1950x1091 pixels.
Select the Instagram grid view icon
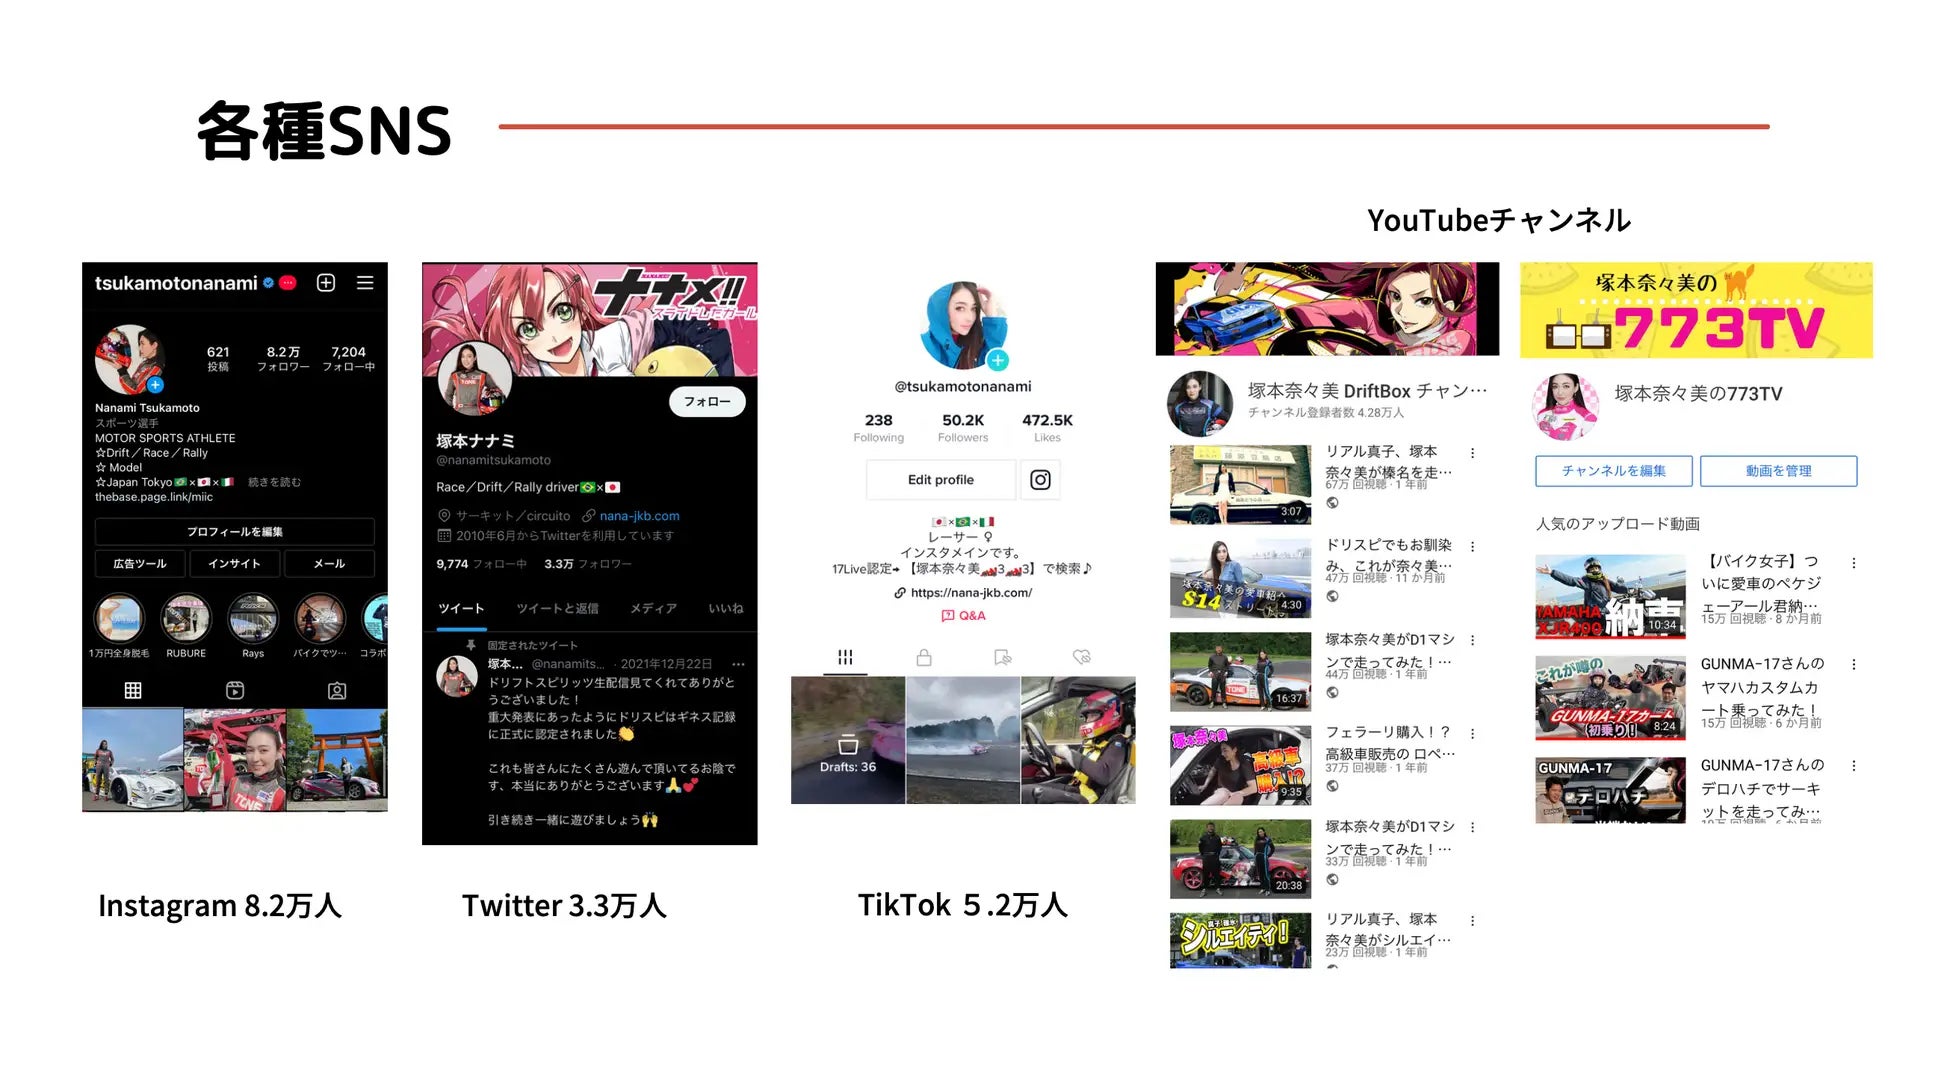pyautogui.click(x=133, y=690)
